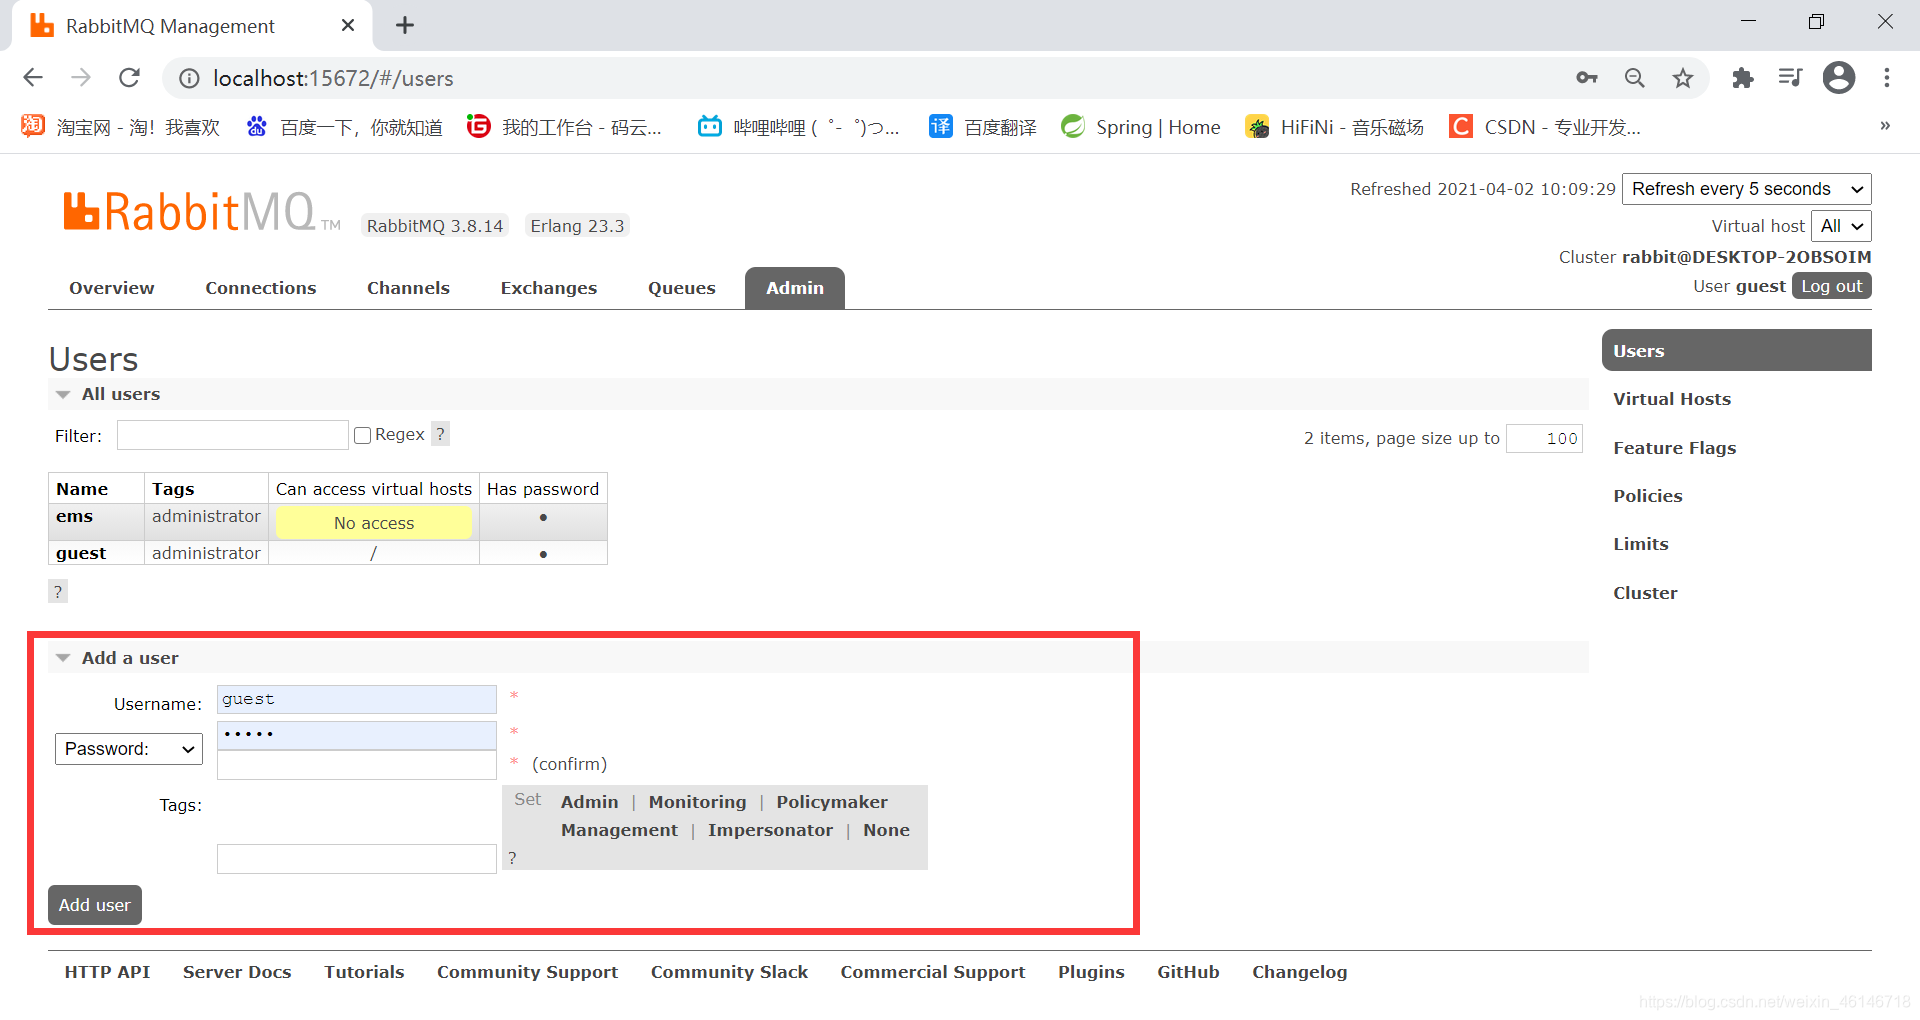Click the password confirm field
Image resolution: width=1920 pixels, height=1020 pixels.
pos(357,765)
